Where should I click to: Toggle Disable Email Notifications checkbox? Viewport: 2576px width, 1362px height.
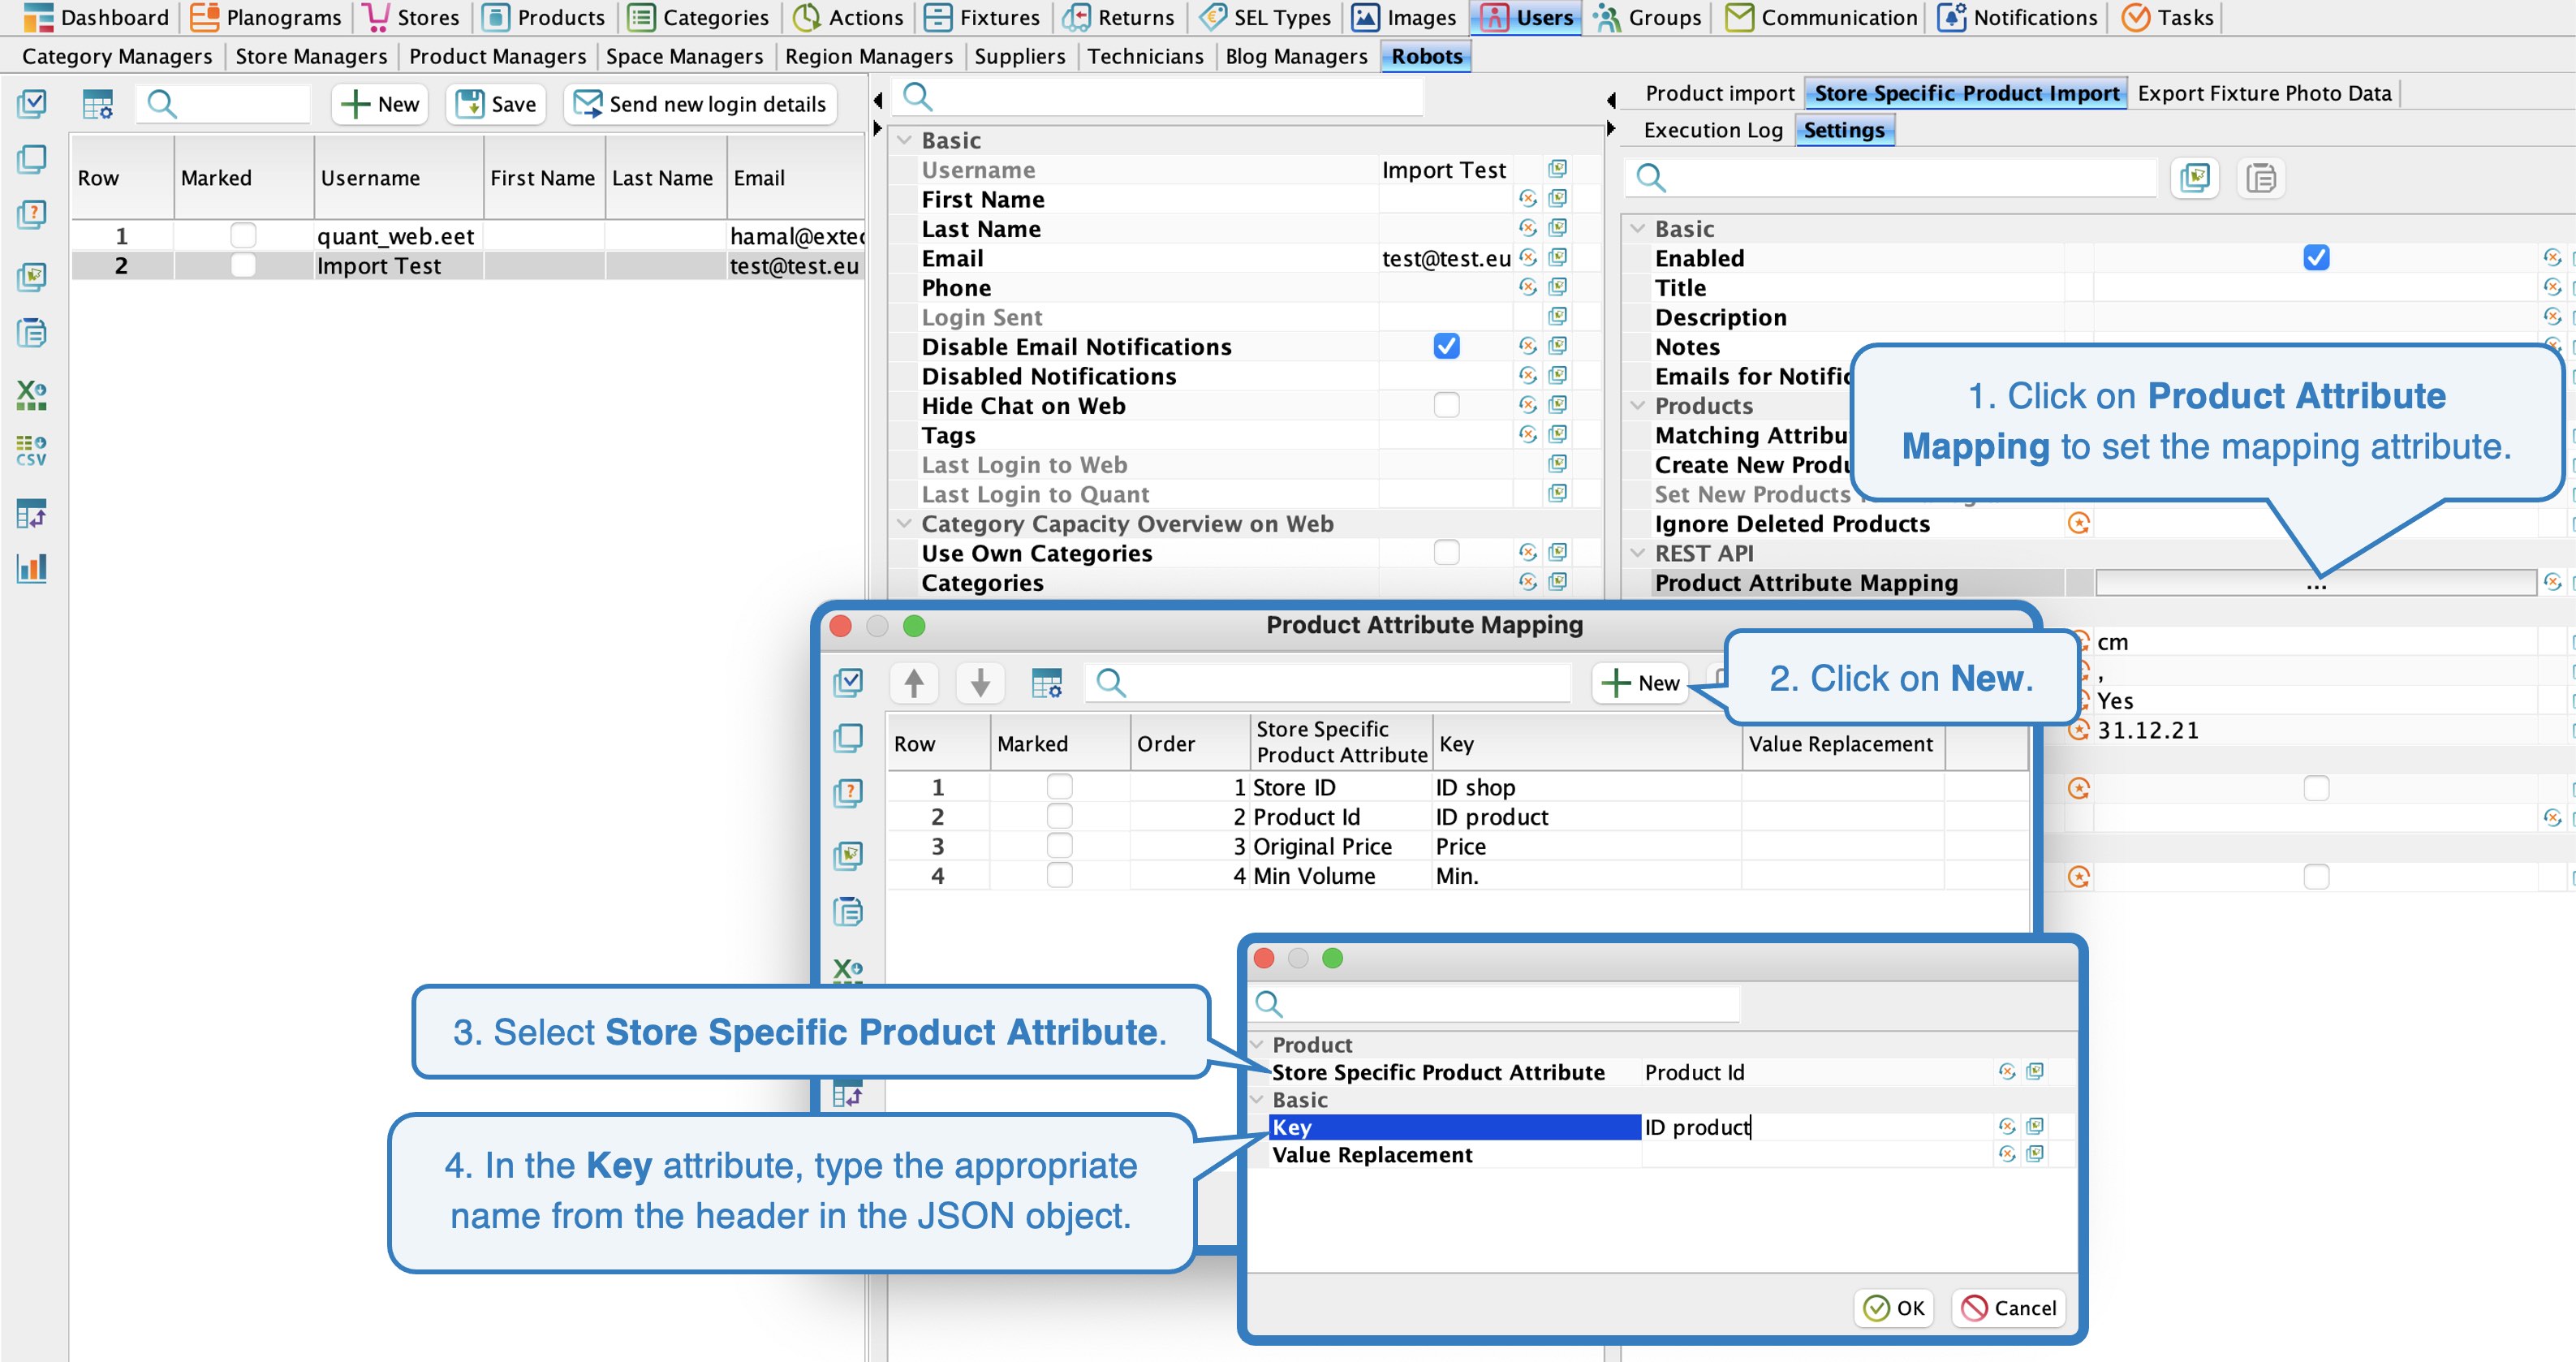(x=1446, y=346)
